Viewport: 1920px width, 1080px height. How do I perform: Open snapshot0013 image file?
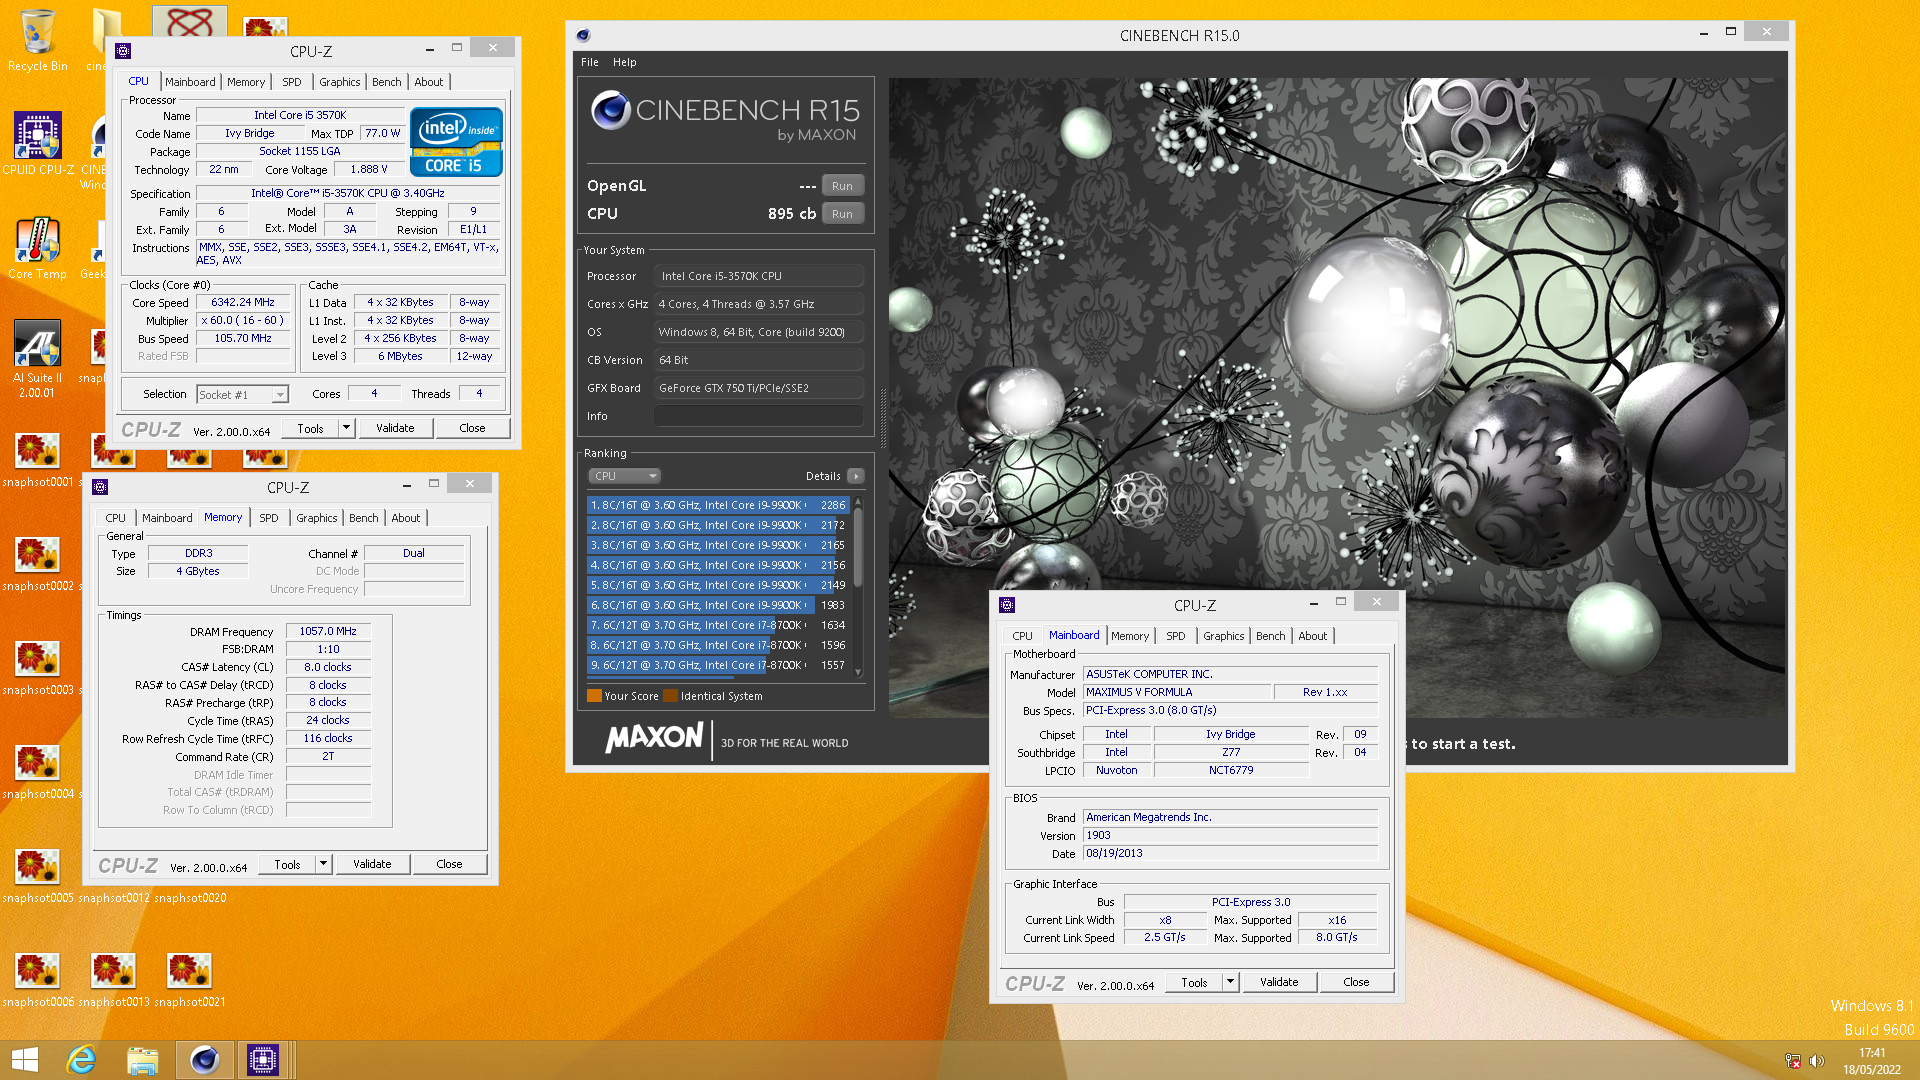click(114, 980)
